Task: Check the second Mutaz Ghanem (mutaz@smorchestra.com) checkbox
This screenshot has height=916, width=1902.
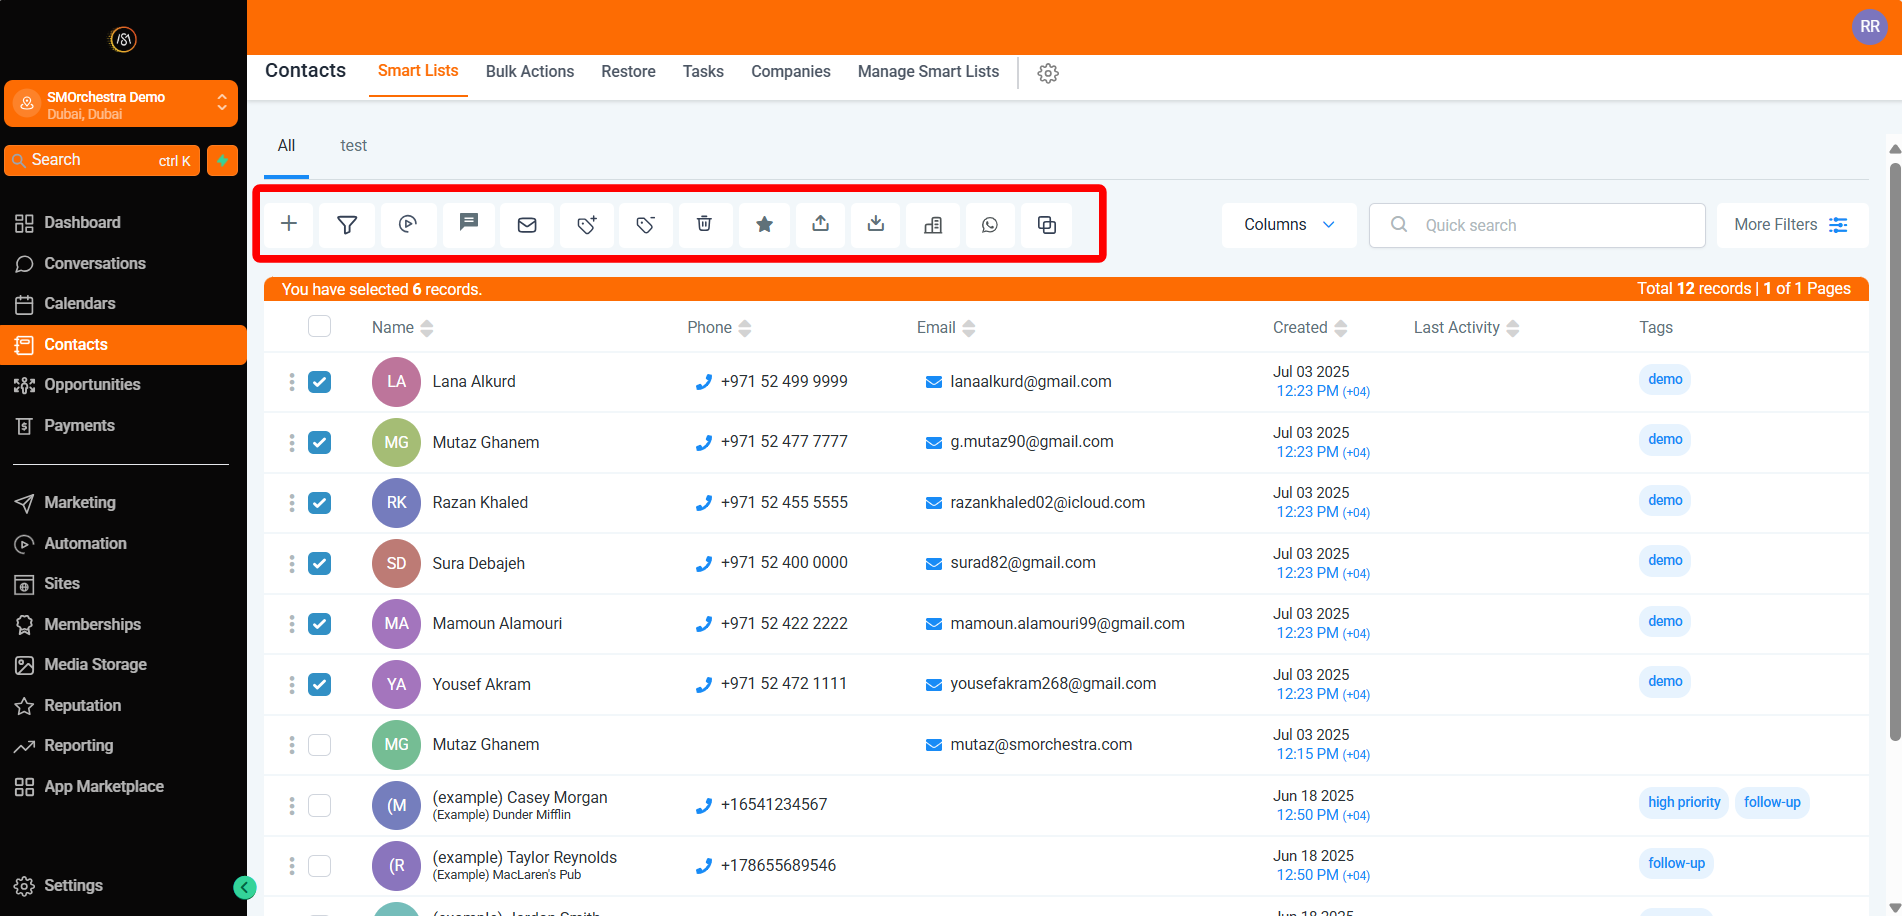Action: coord(319,745)
